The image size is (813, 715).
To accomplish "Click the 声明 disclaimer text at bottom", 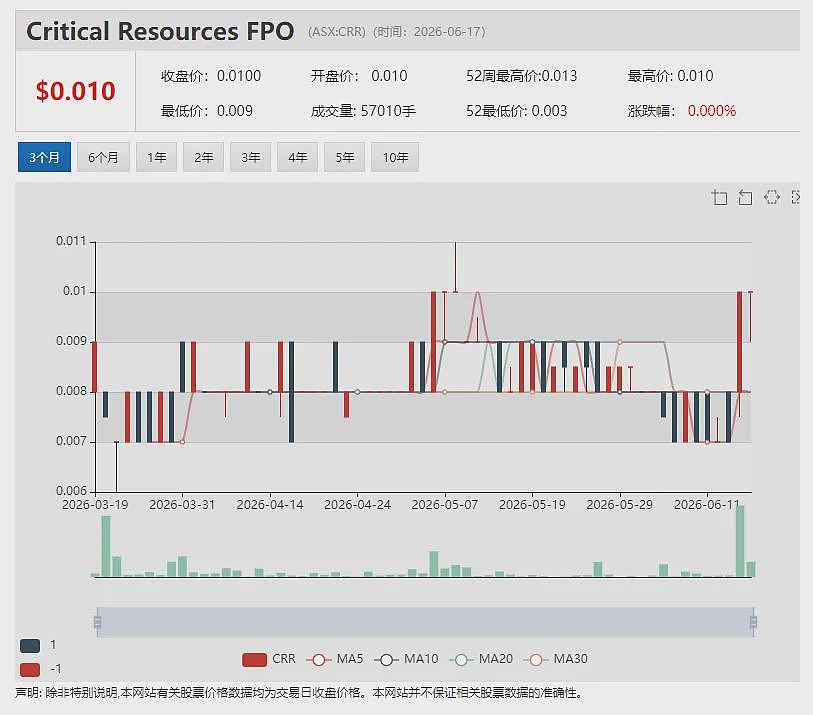I will point(299,693).
